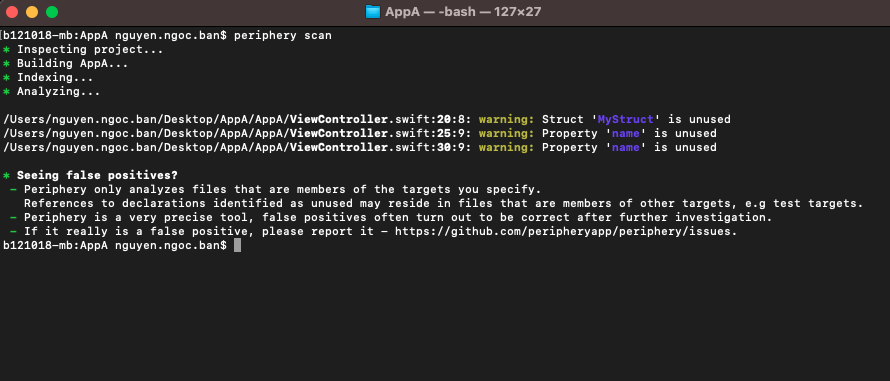Click the 'Indexing...' line
Viewport: 890px width, 381px height.
click(x=54, y=77)
